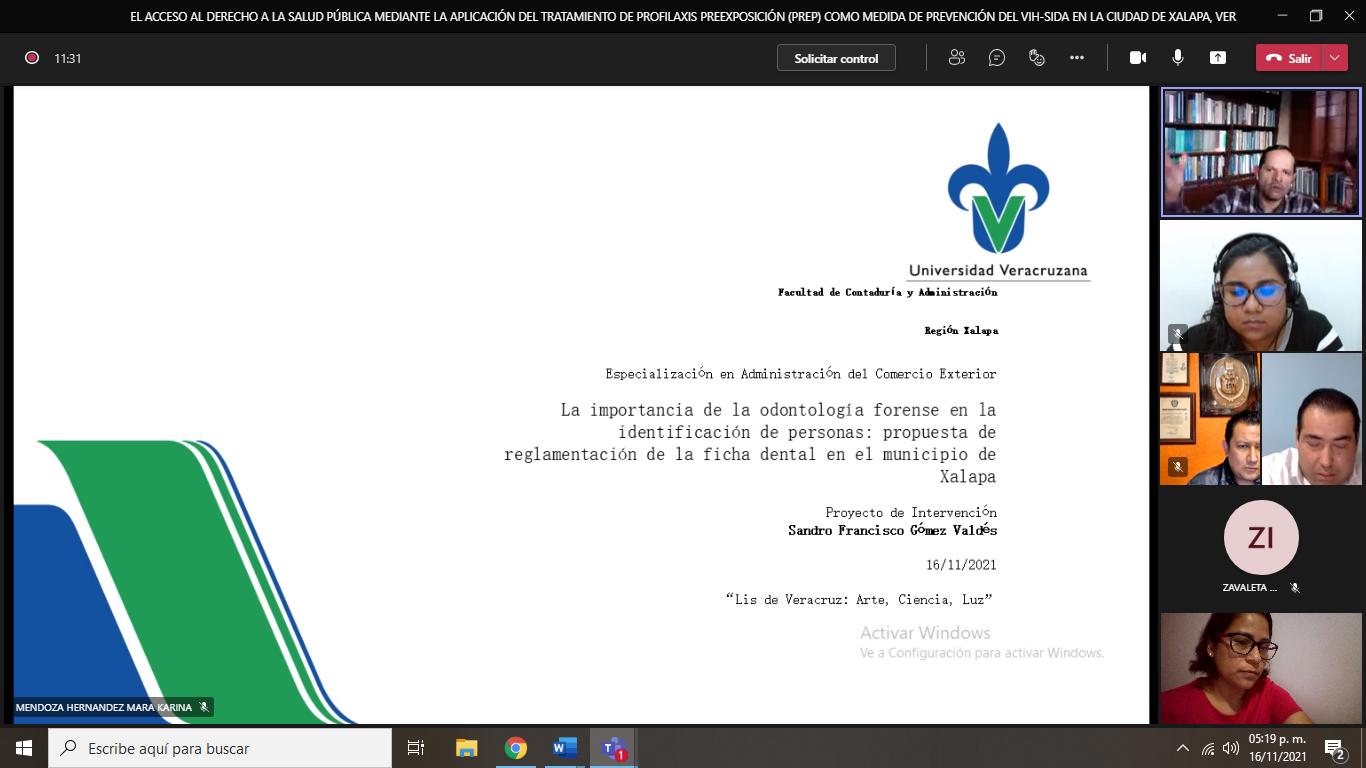
Task: Select the top video of man by bookshelf
Action: pos(1260,152)
